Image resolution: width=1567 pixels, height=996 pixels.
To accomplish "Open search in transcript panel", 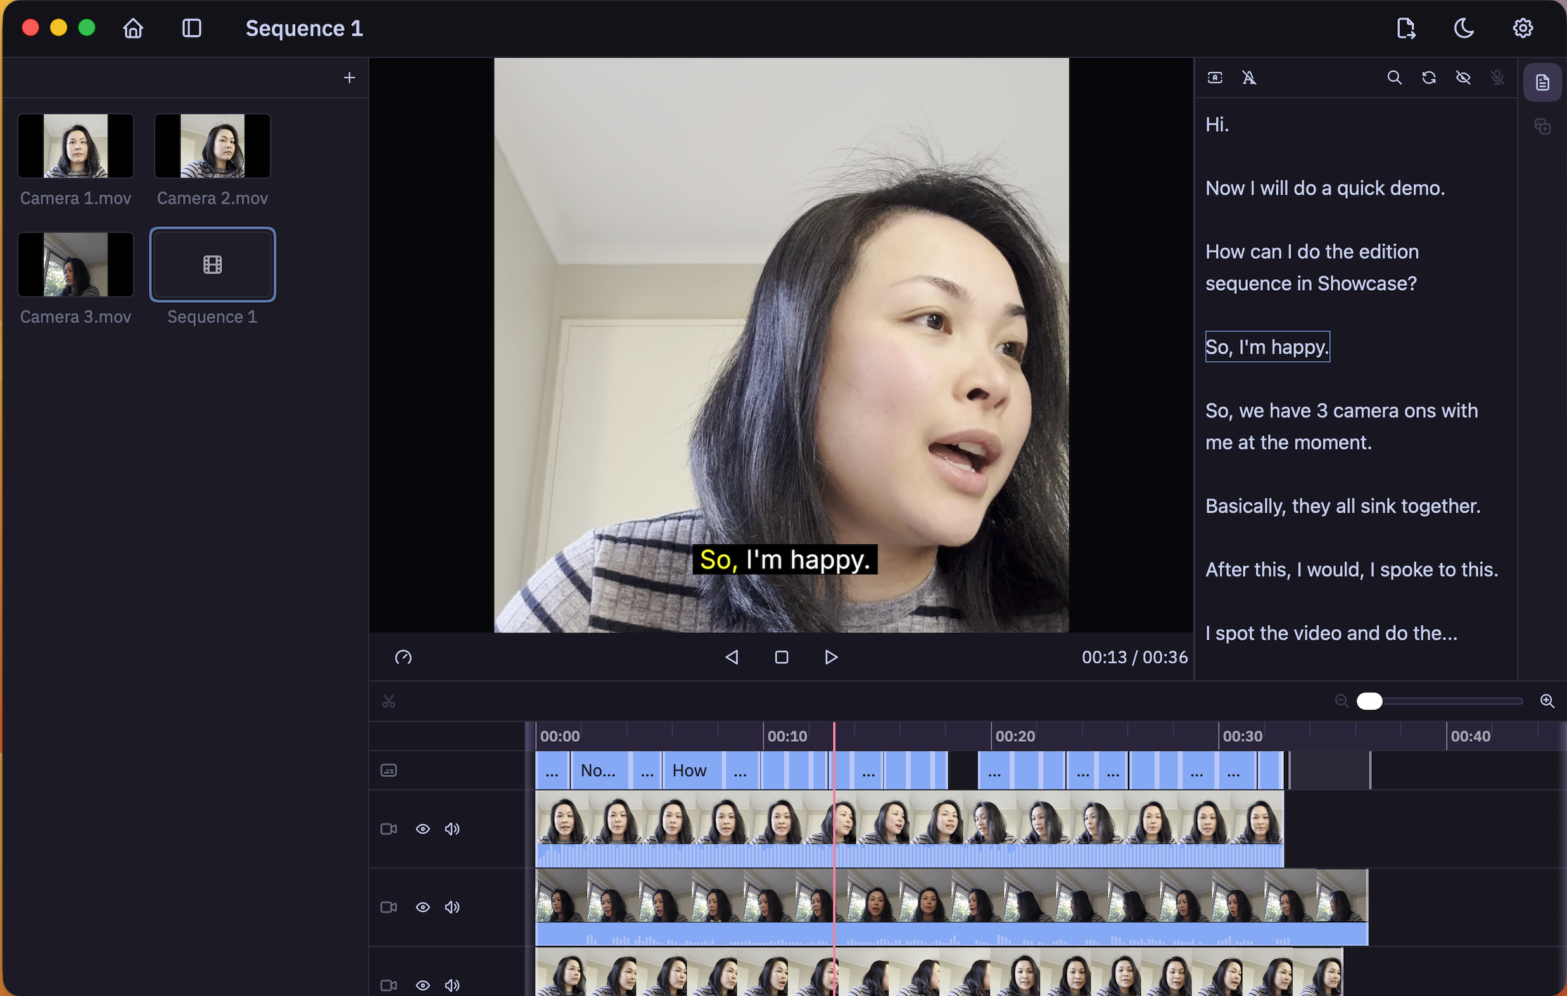I will click(x=1394, y=77).
